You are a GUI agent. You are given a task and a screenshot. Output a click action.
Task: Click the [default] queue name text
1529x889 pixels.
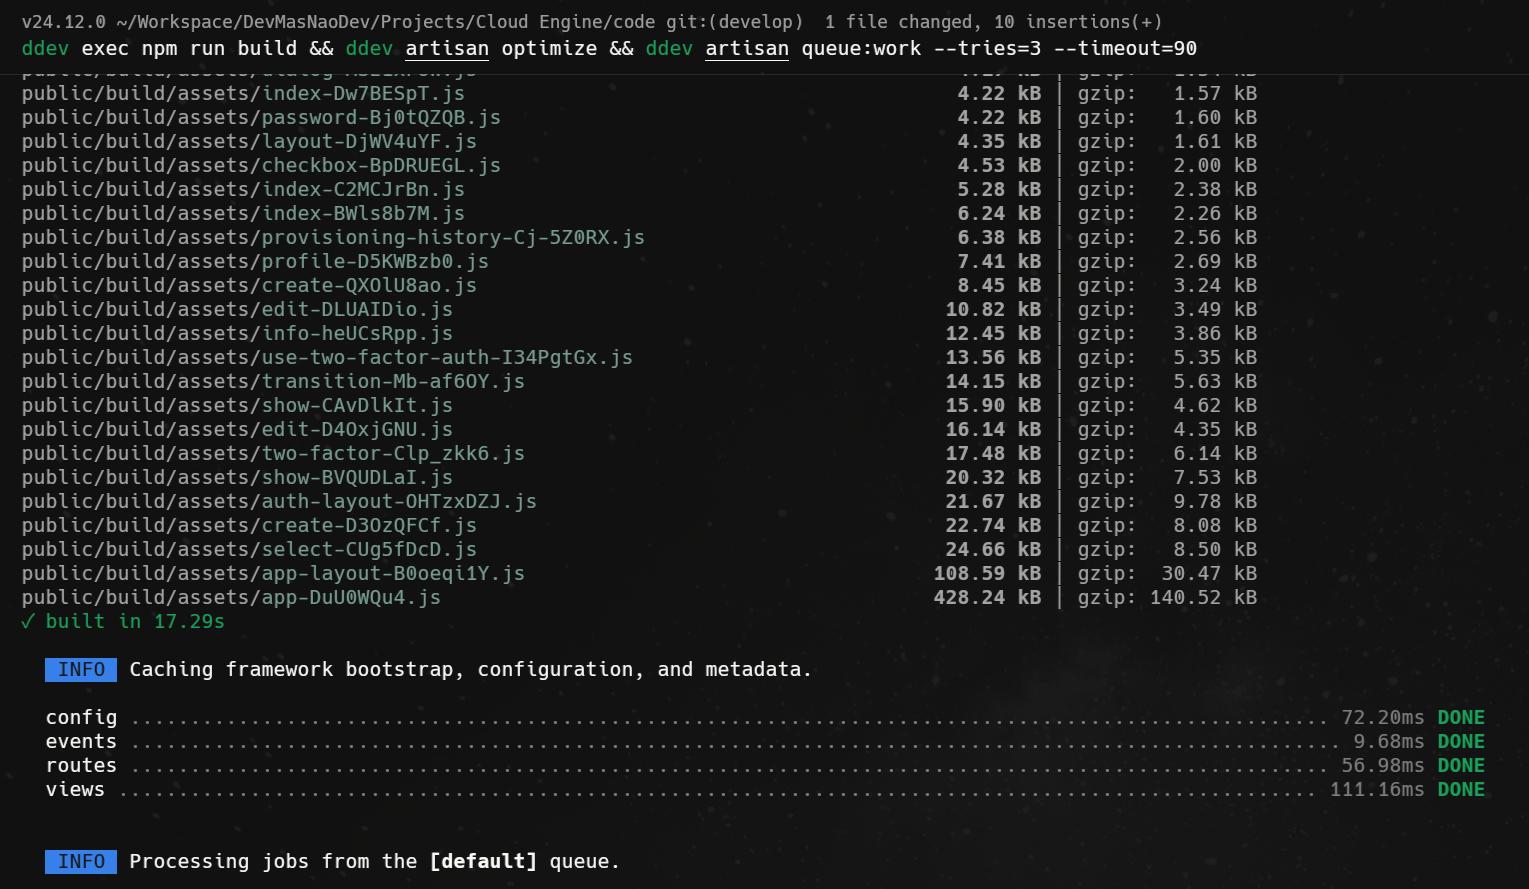[483, 861]
